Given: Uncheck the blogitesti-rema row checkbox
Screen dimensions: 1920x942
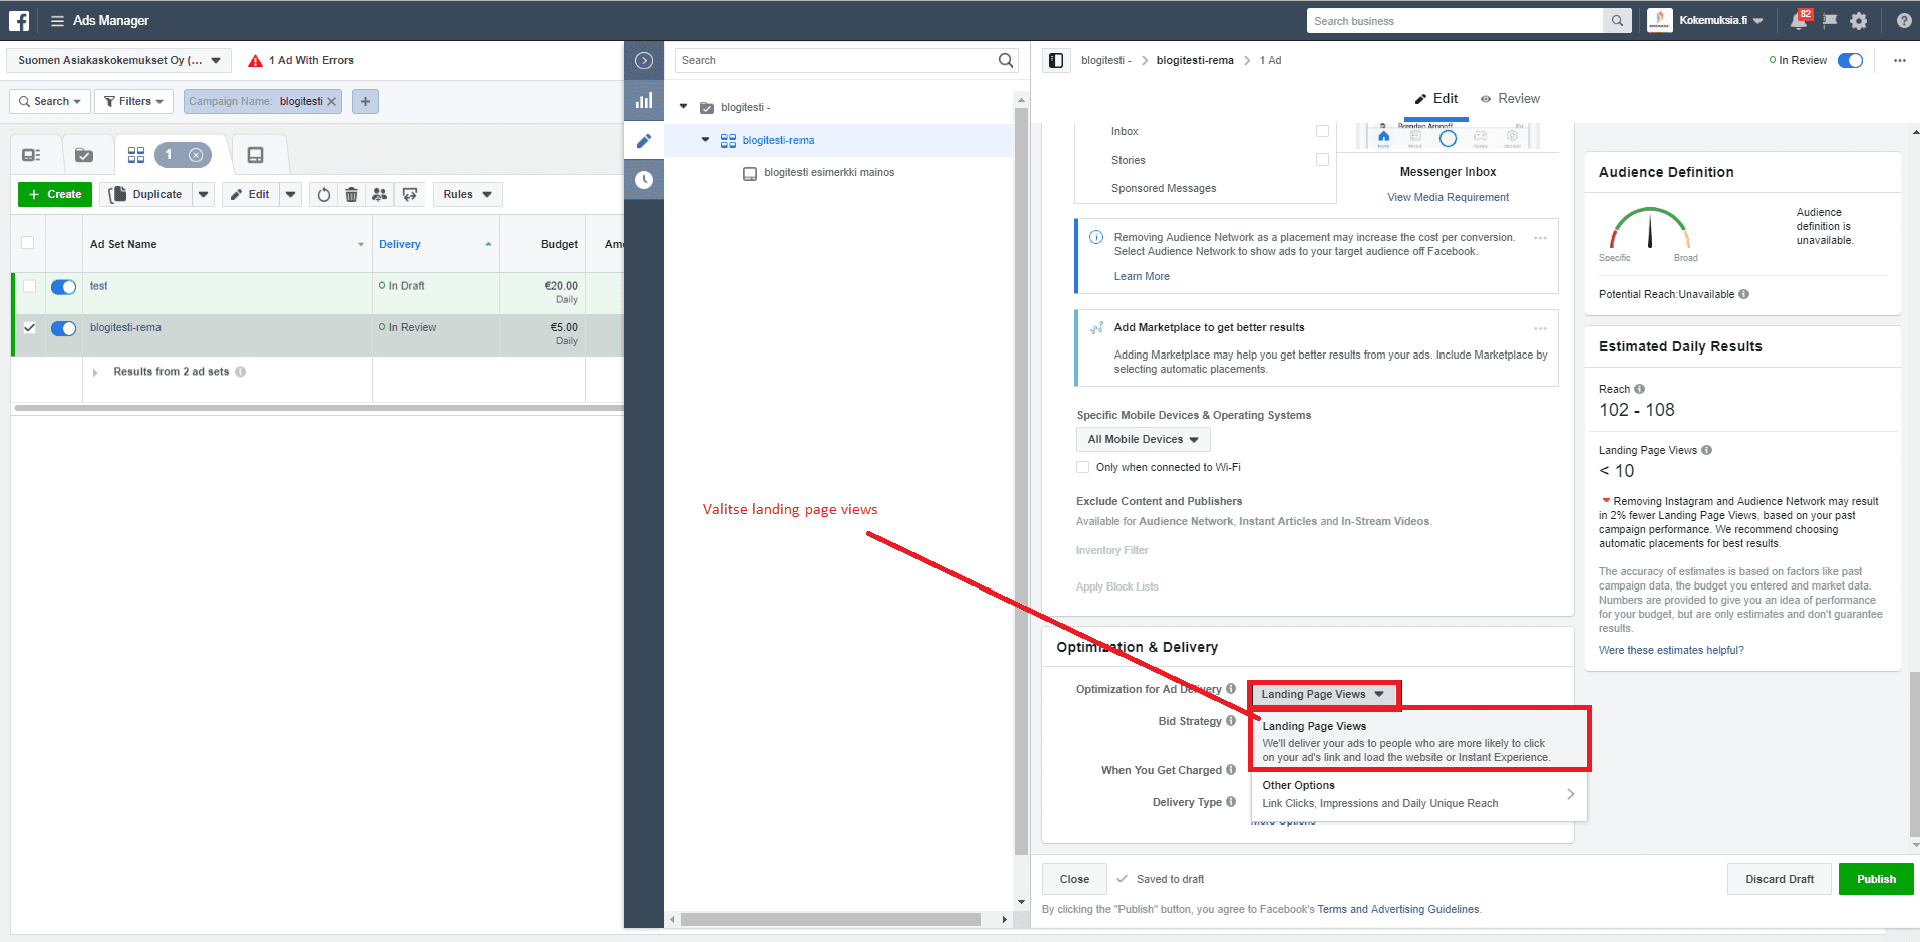Looking at the screenshot, I should 29,327.
